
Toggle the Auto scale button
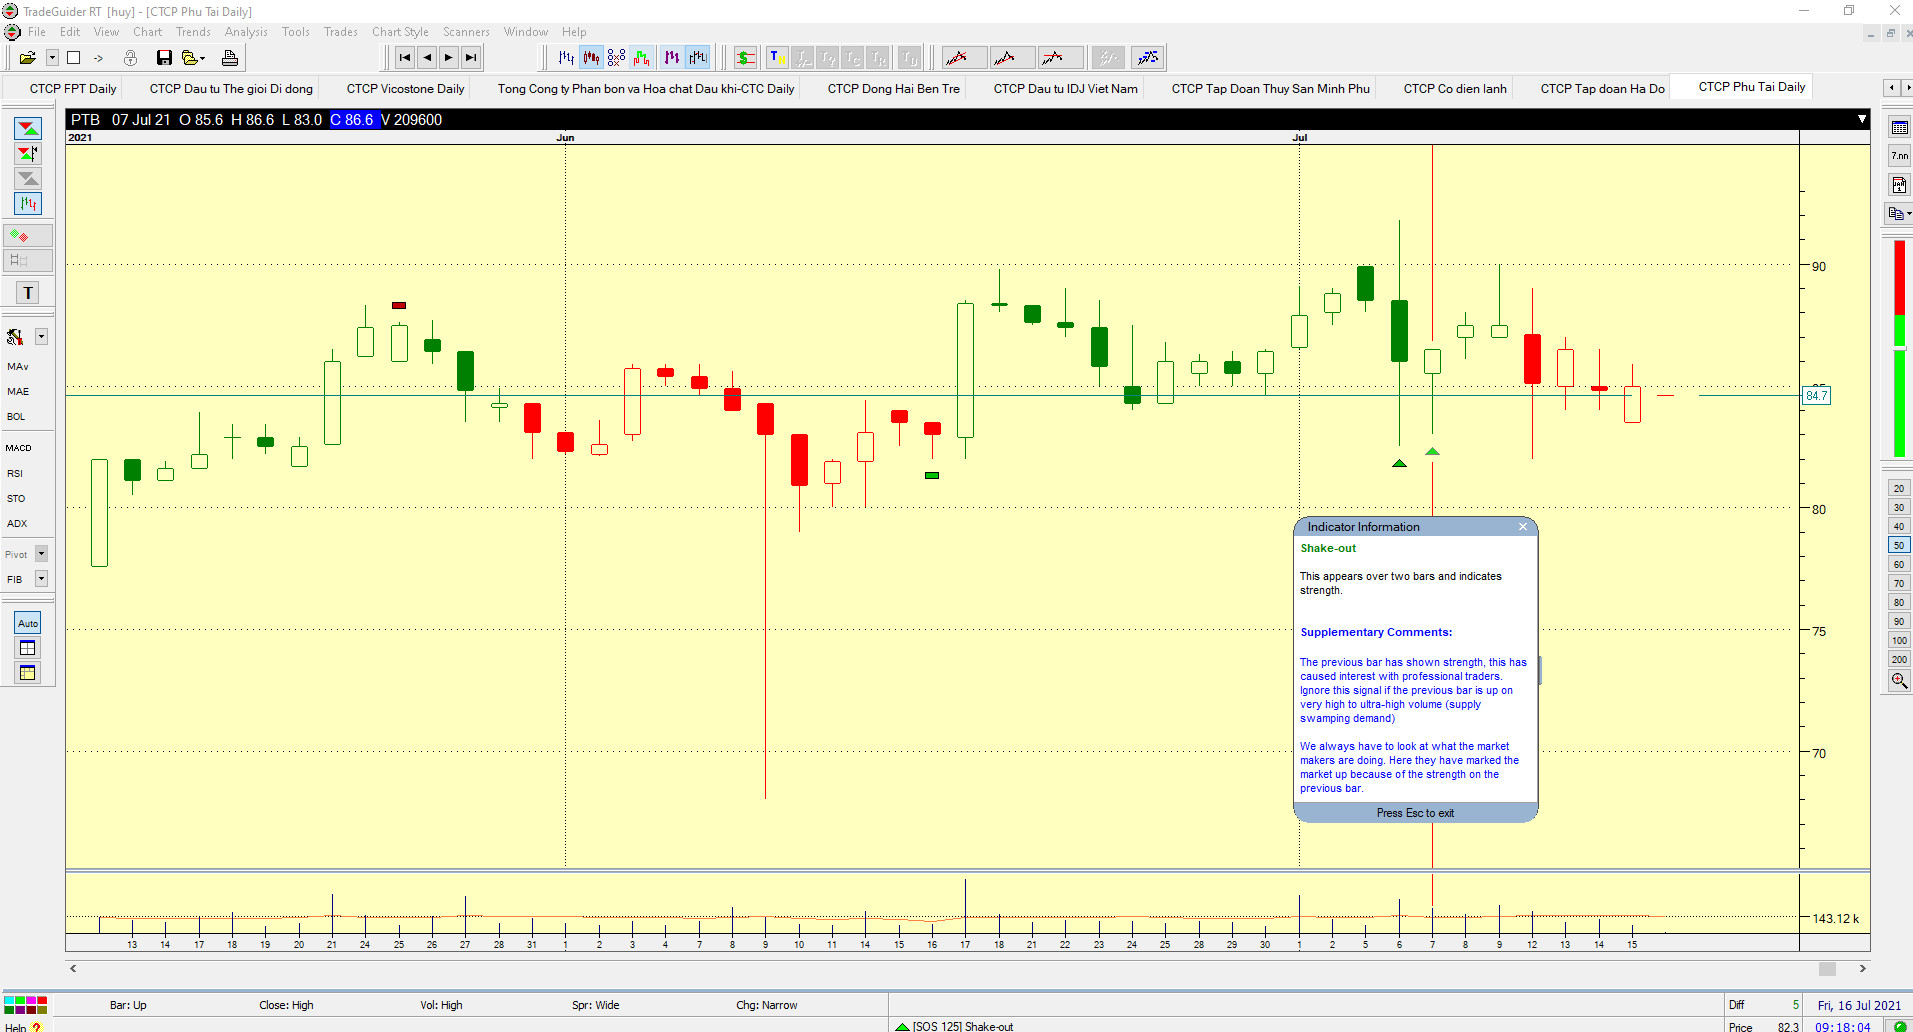click(28, 623)
